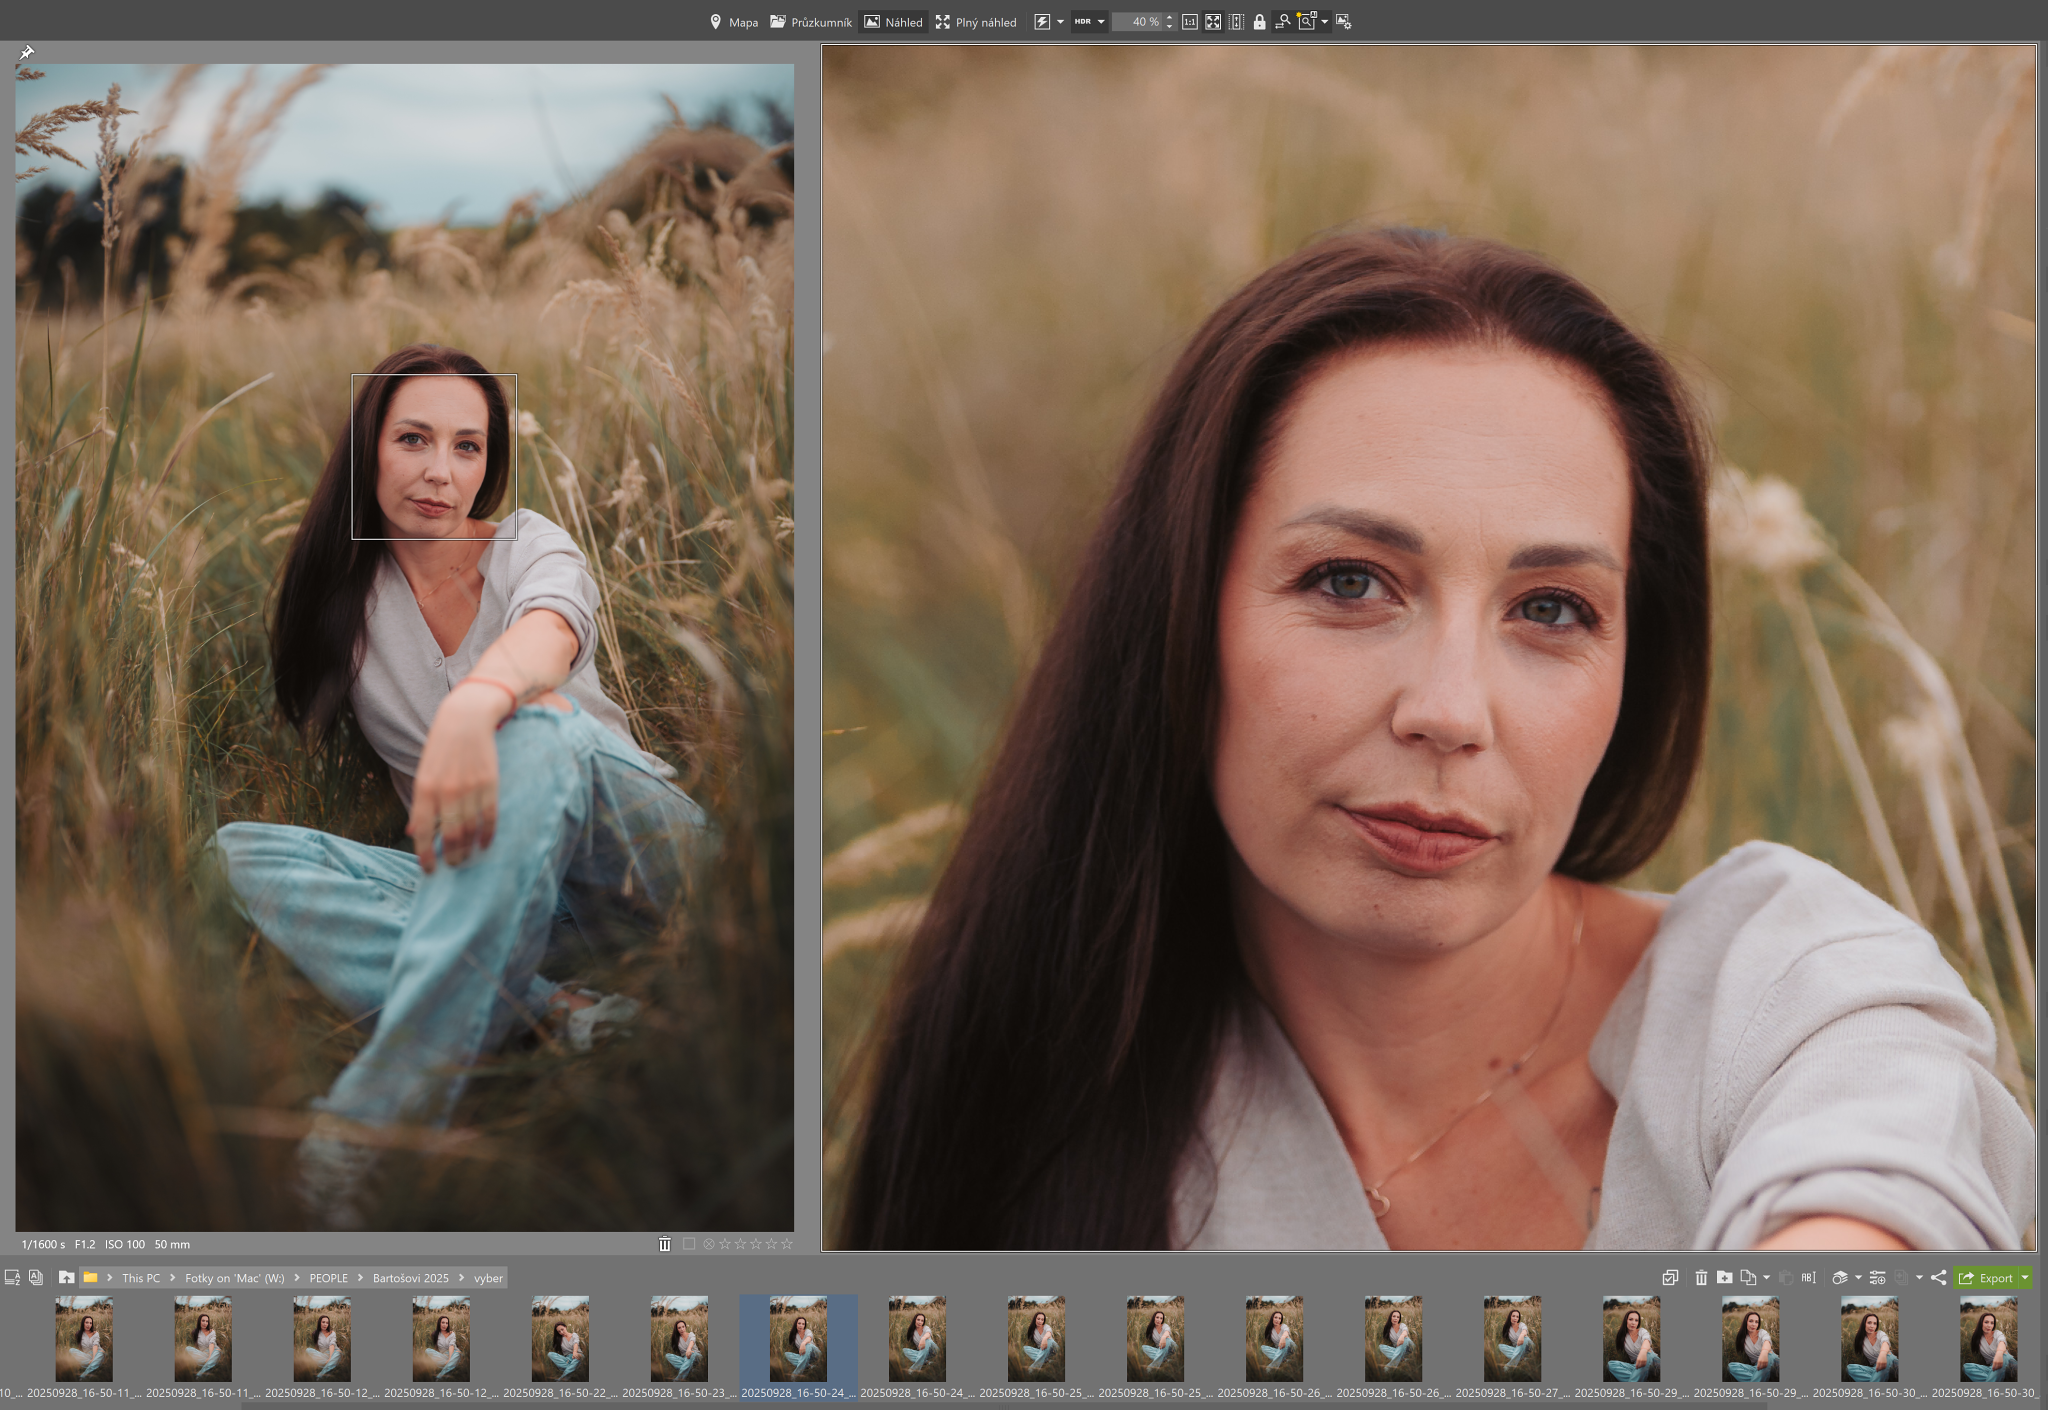
Task: Toggle the select-all checkboxes icon
Action: coord(1670,1277)
